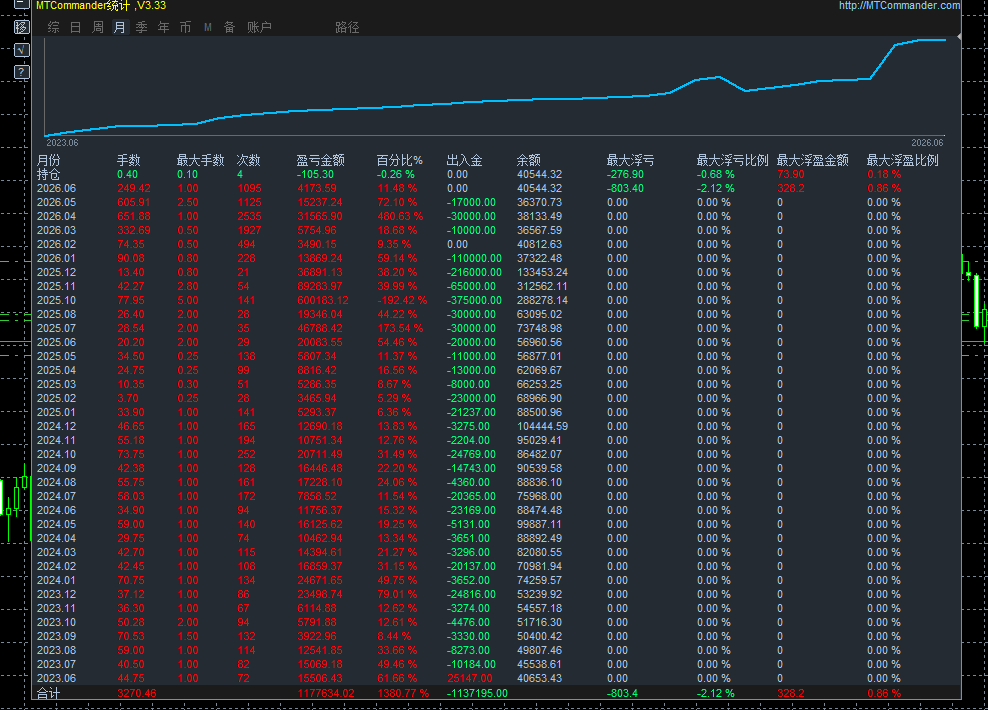This screenshot has height=710, width=988.
Task: Open the 路径 path tab
Action: click(347, 27)
